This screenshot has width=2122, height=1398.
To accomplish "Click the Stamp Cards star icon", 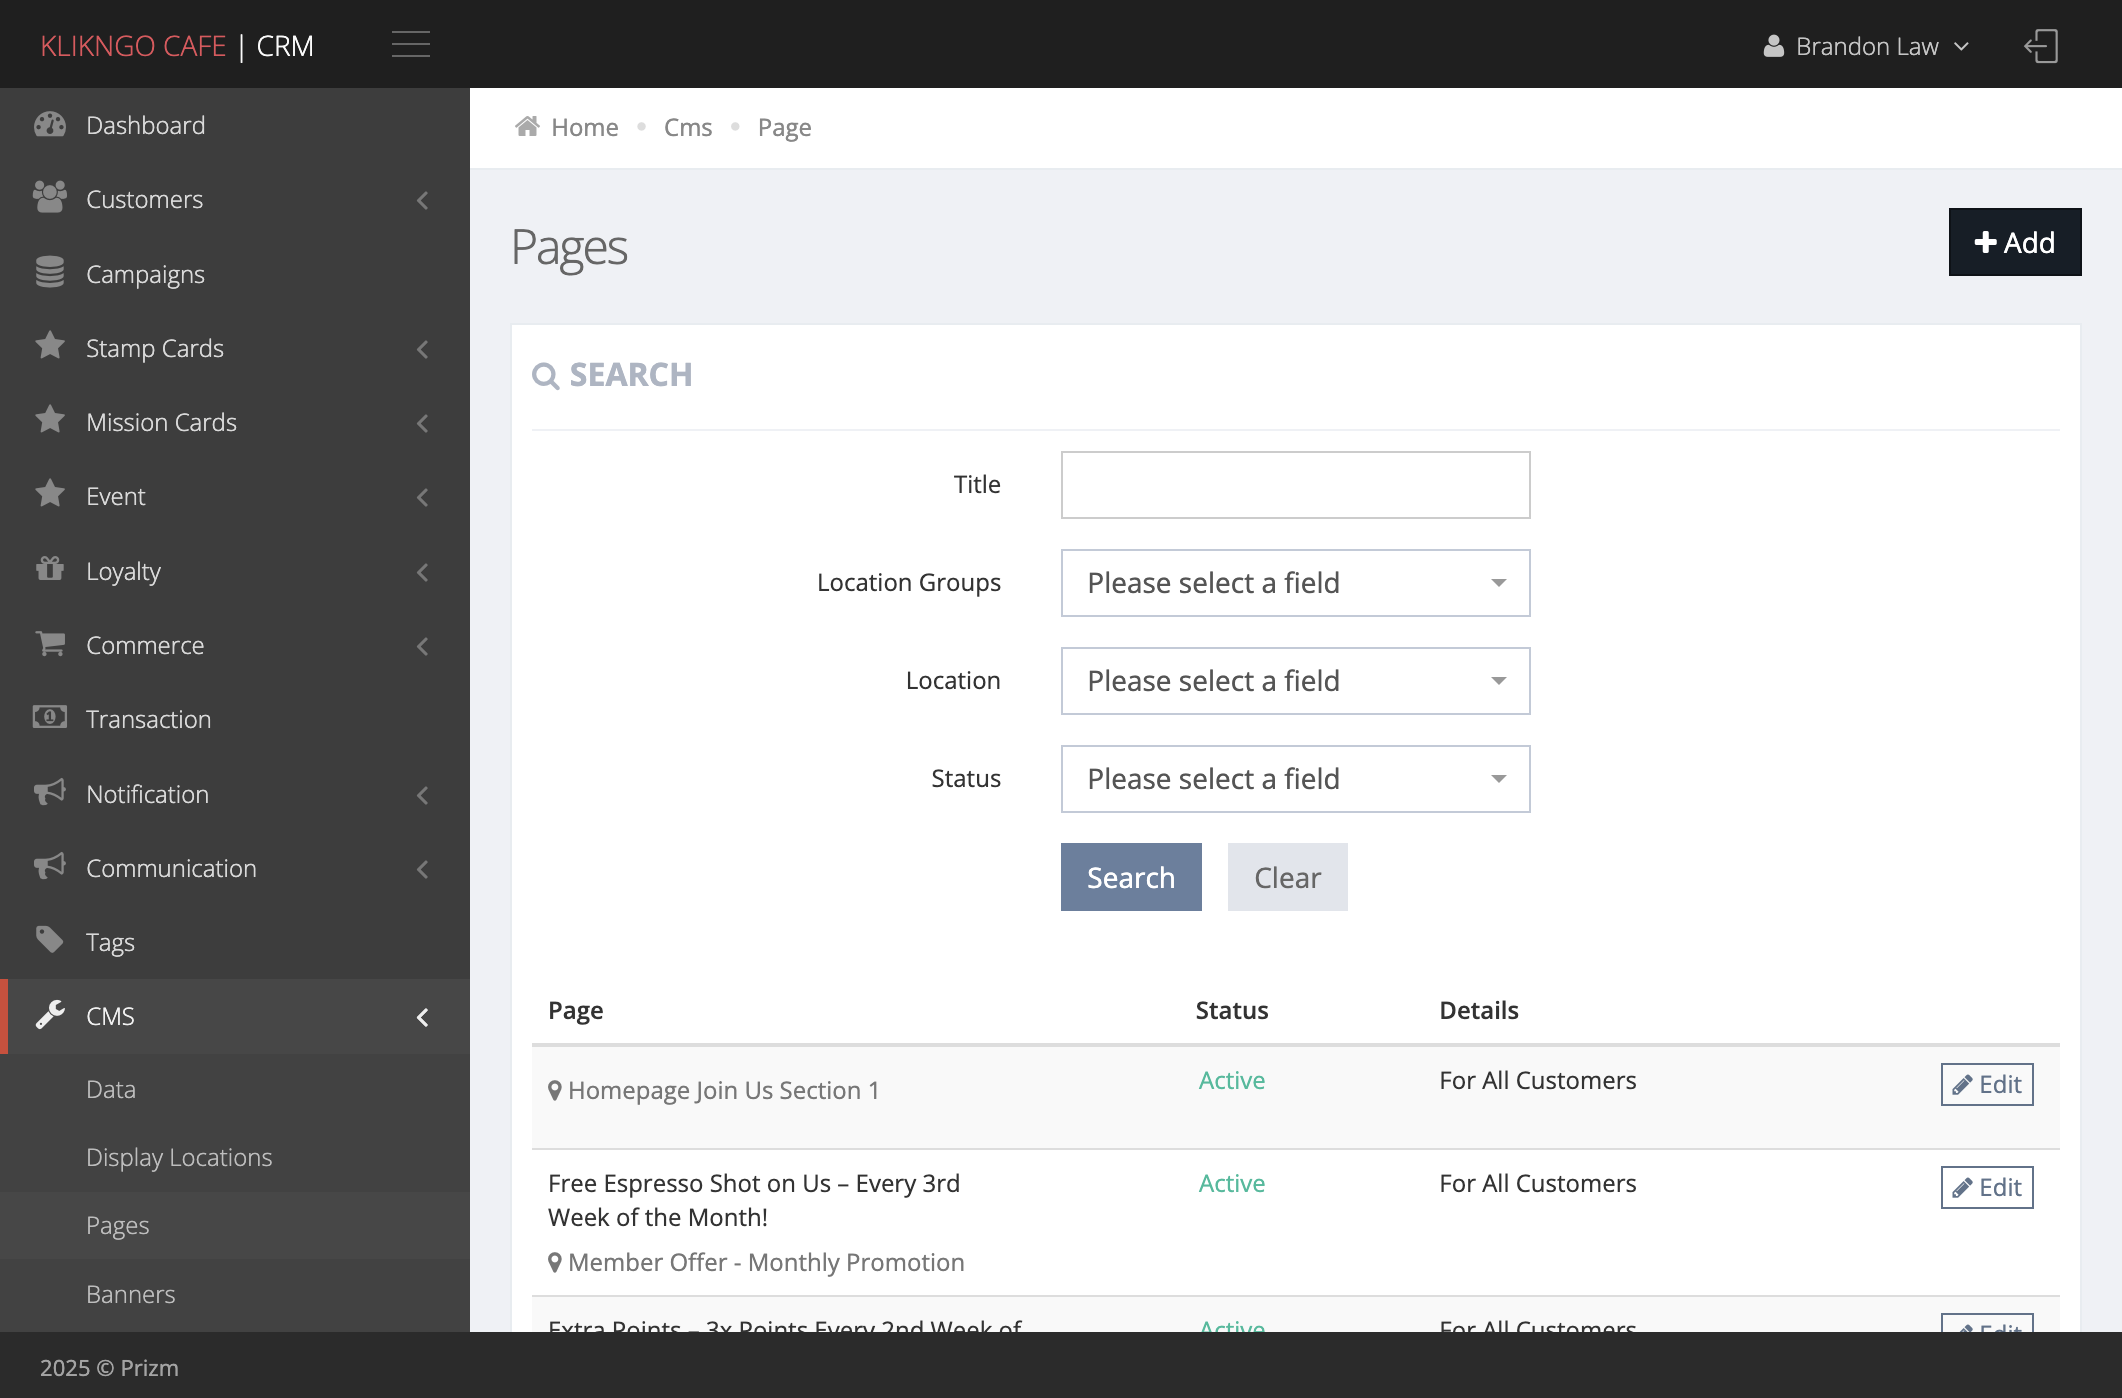I will coord(50,346).
